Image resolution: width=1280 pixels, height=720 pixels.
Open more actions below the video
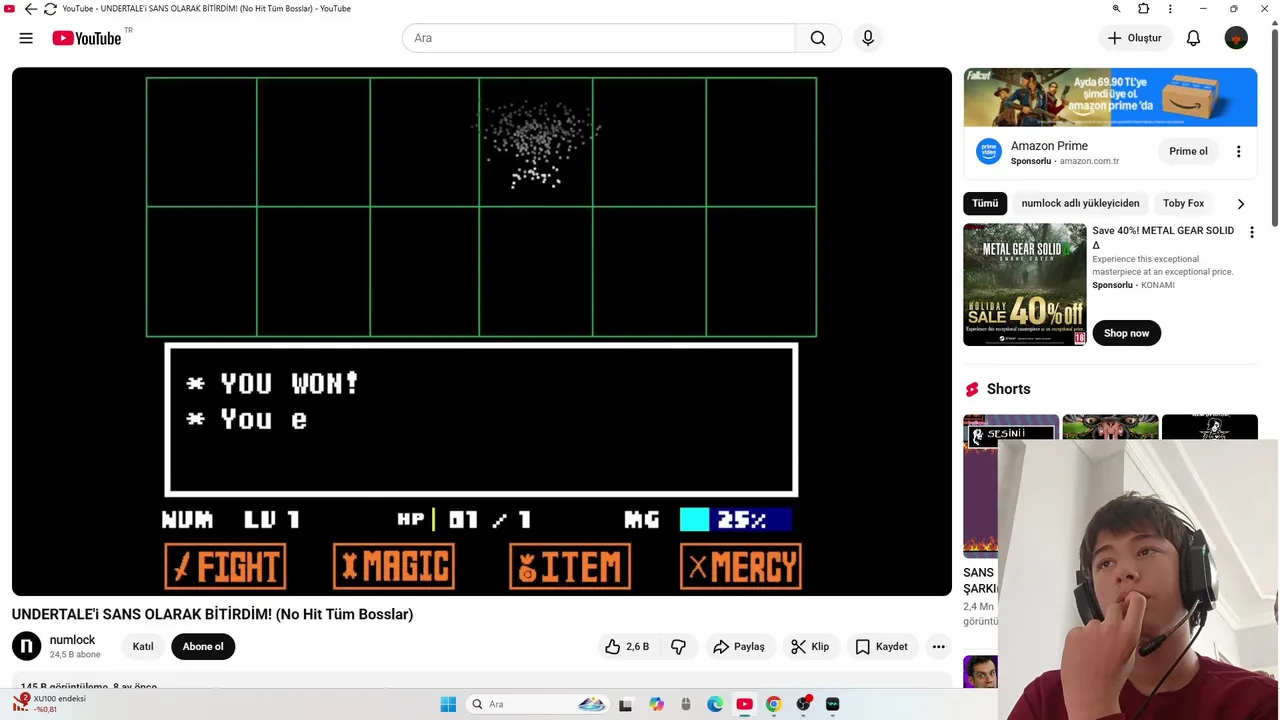[x=938, y=647]
